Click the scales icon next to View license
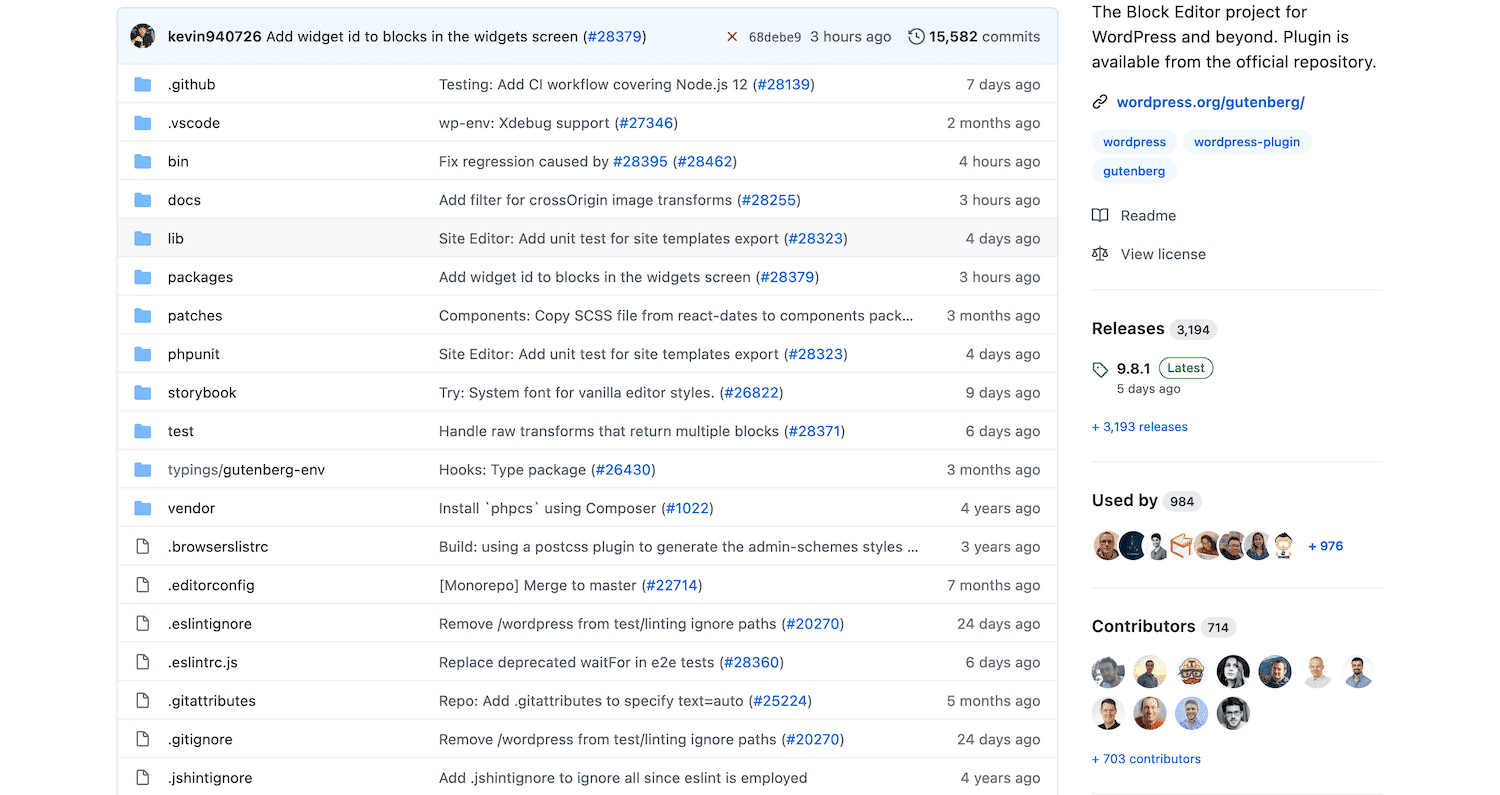This screenshot has width=1500, height=795. point(1101,254)
